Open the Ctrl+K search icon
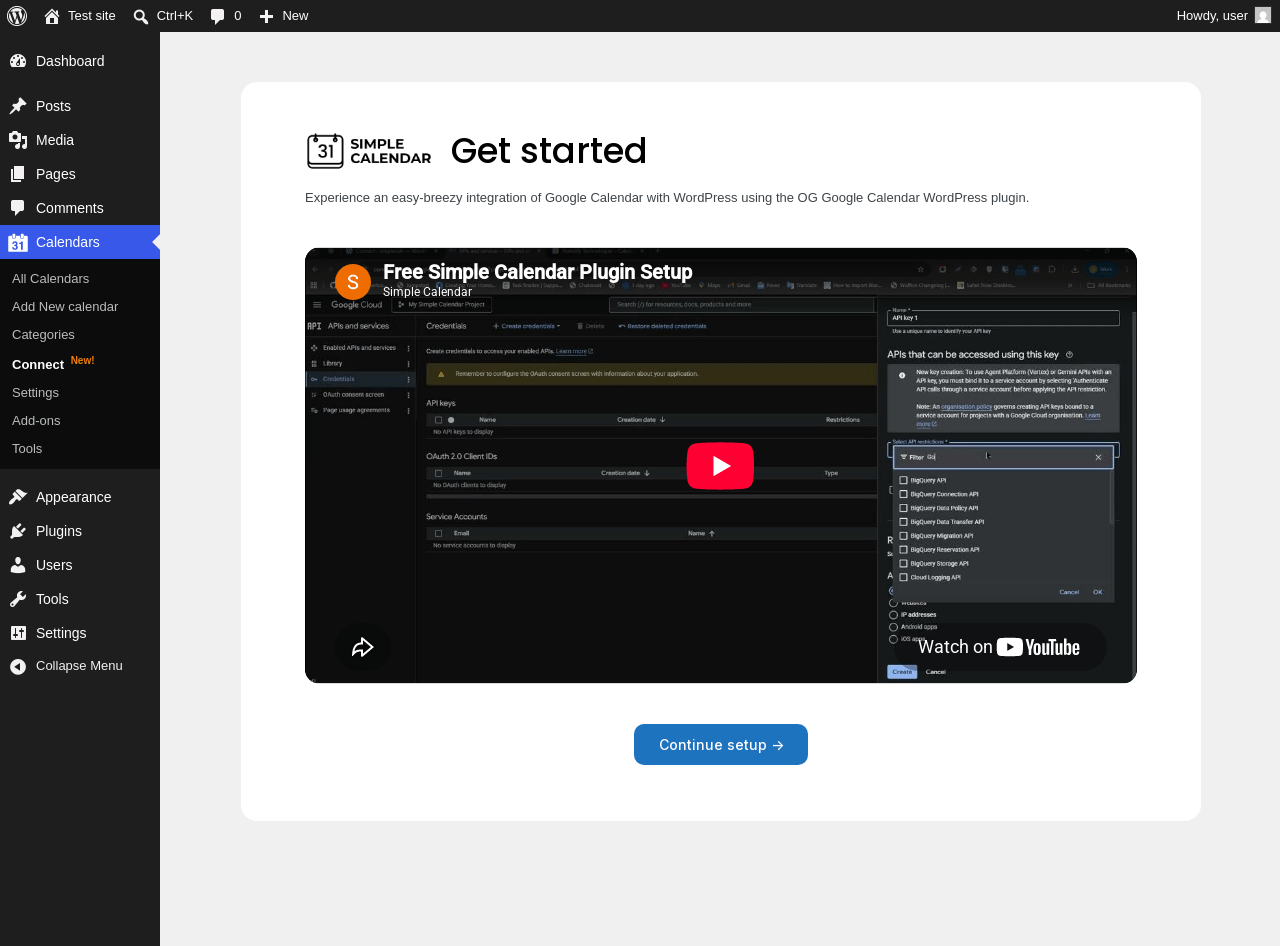Viewport: 1280px width, 946px height. point(141,16)
